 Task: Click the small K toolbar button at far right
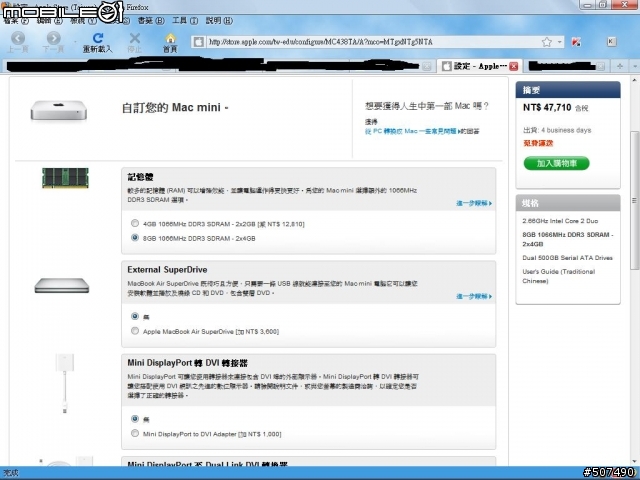[x=611, y=41]
